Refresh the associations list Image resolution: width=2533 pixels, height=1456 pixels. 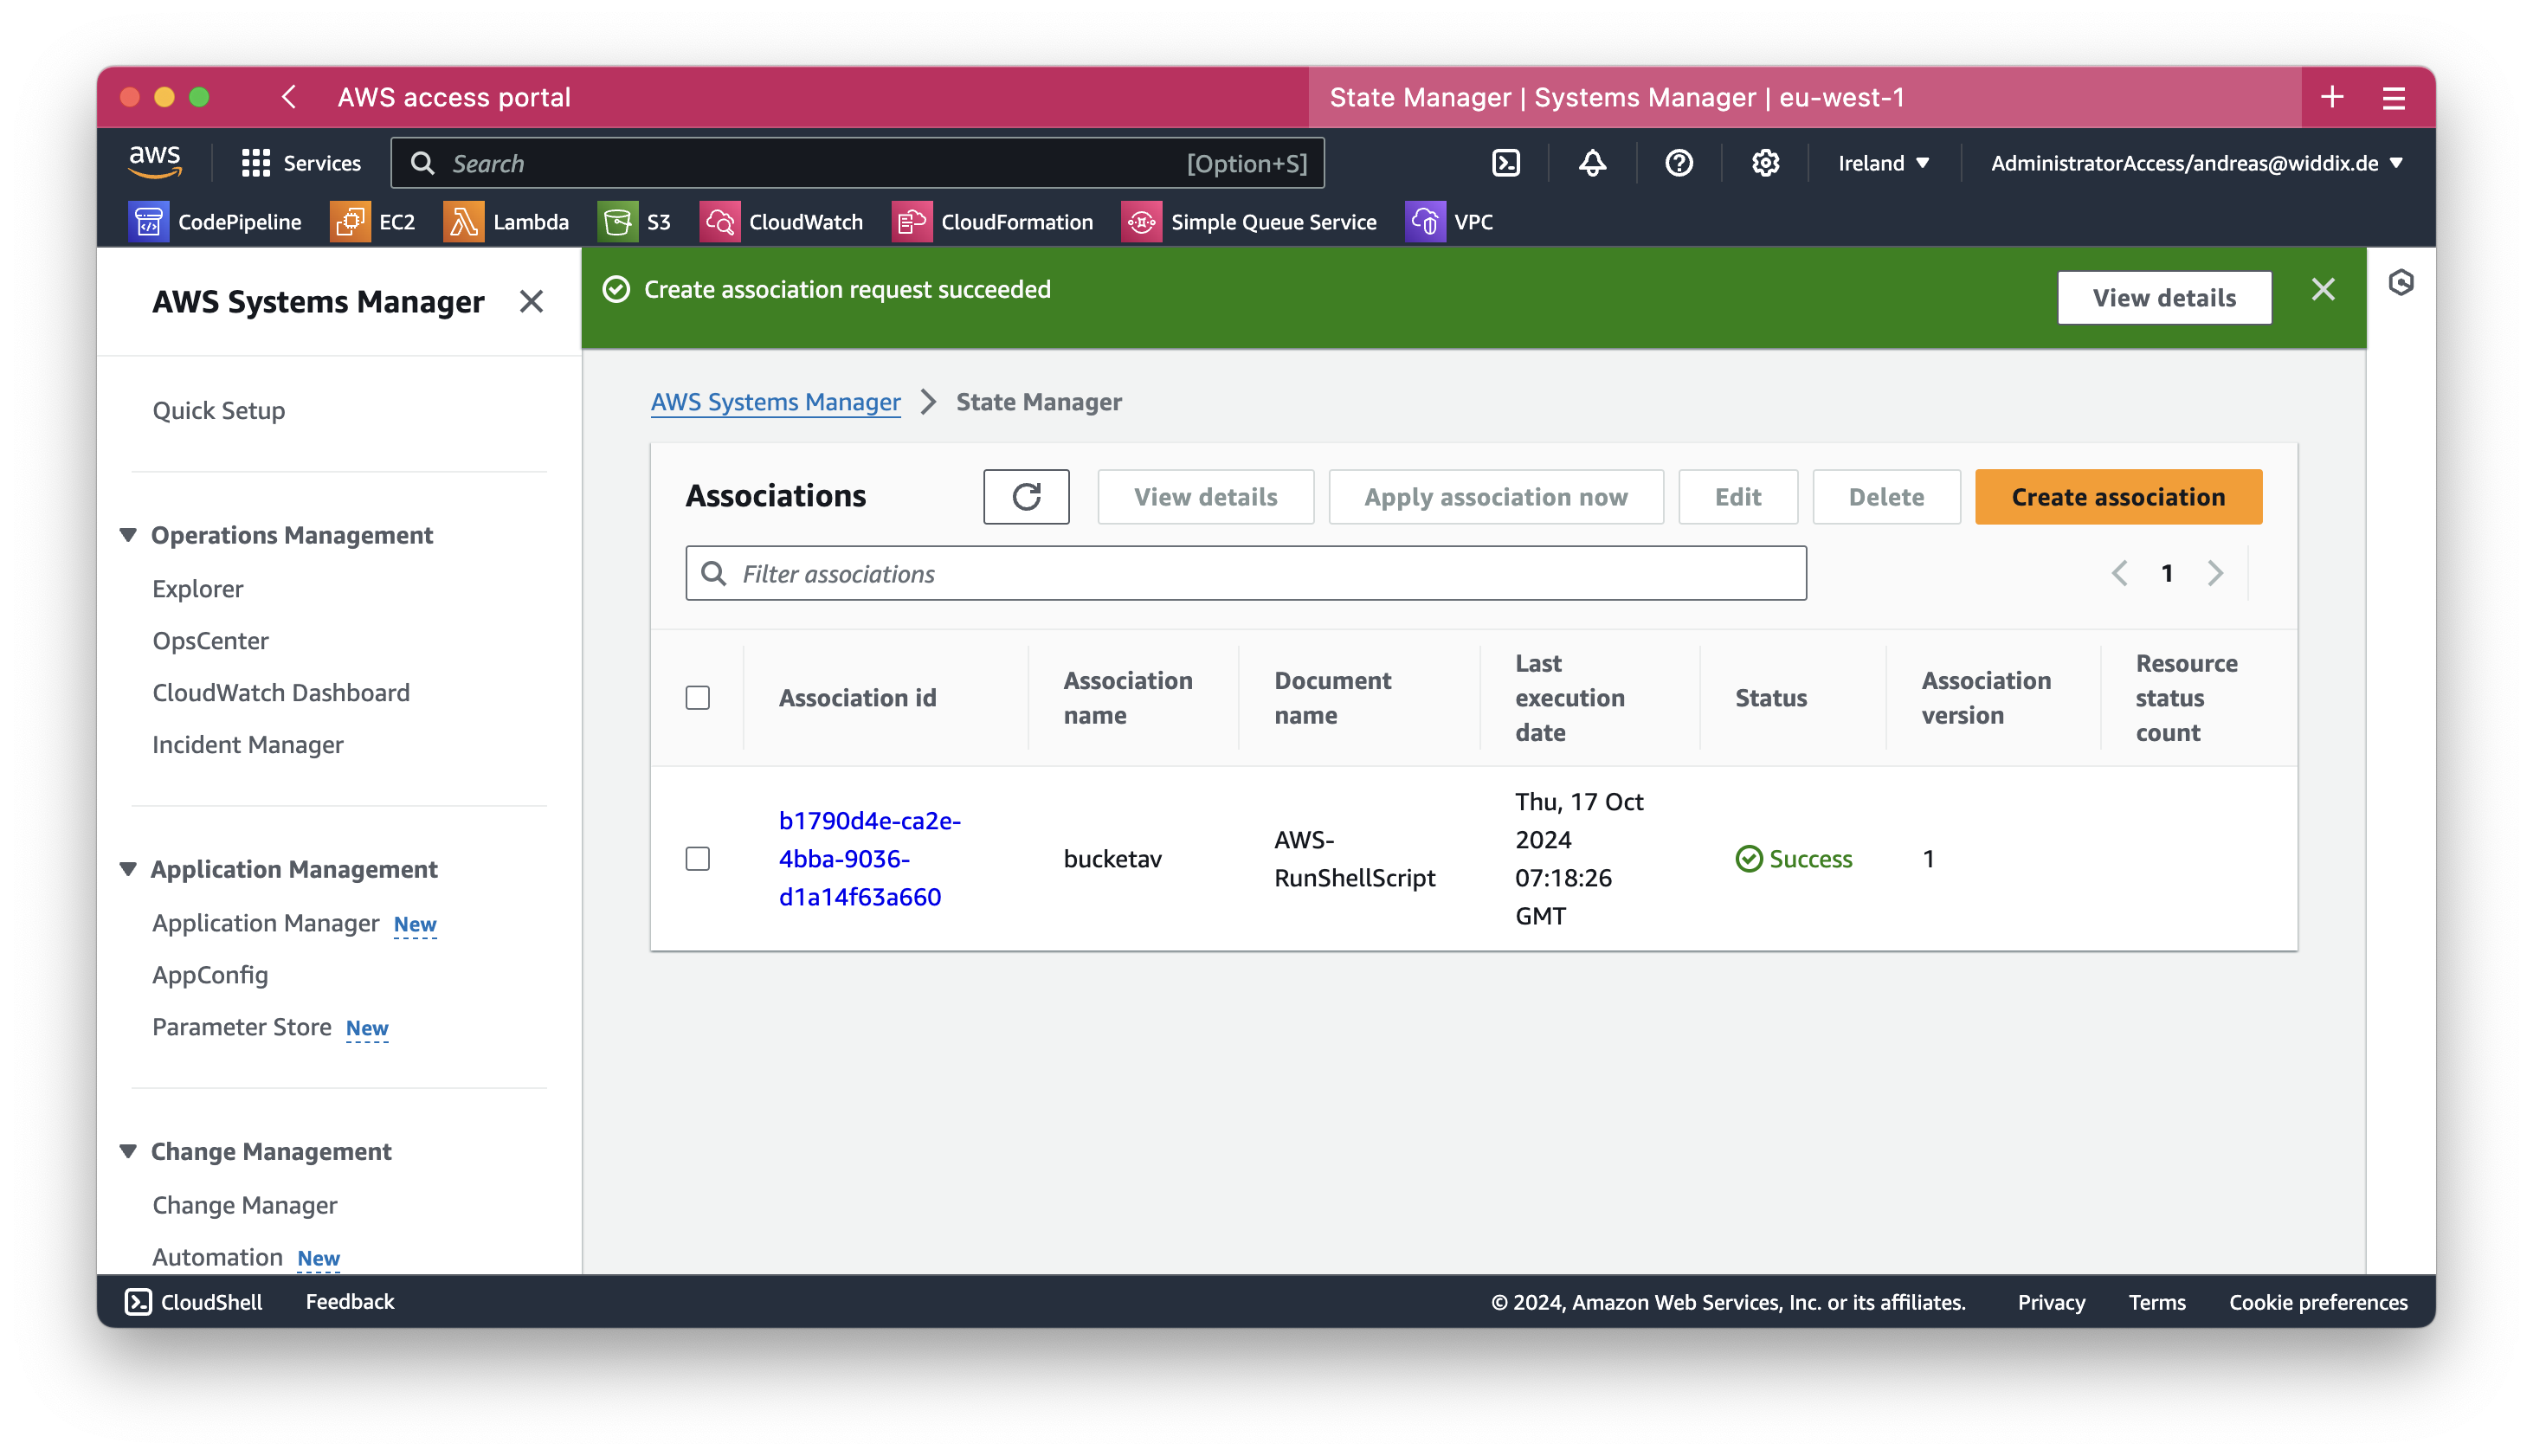pyautogui.click(x=1026, y=497)
